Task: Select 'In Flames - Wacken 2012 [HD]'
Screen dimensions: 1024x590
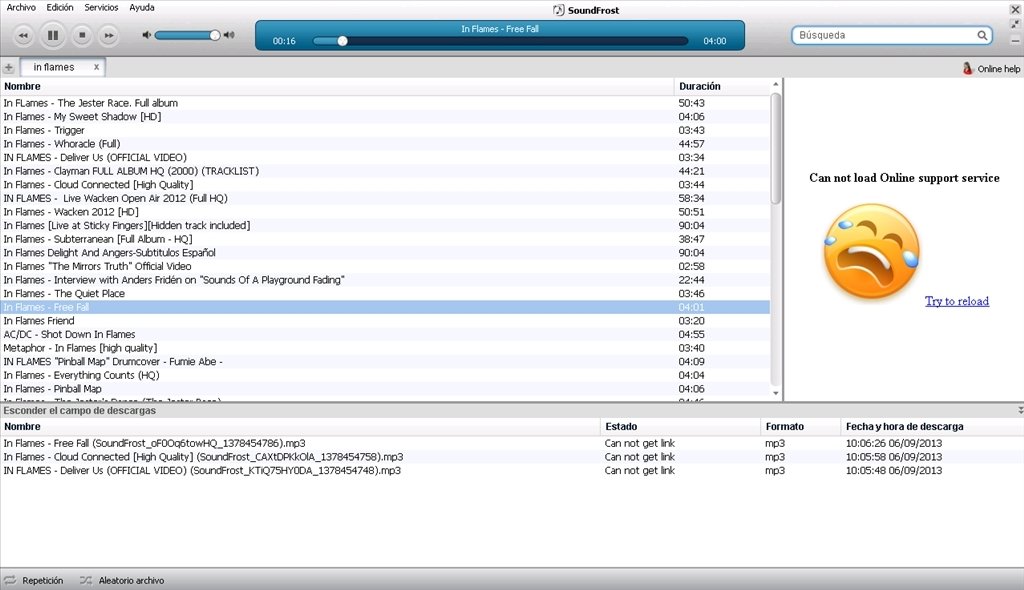Action: [385, 212]
